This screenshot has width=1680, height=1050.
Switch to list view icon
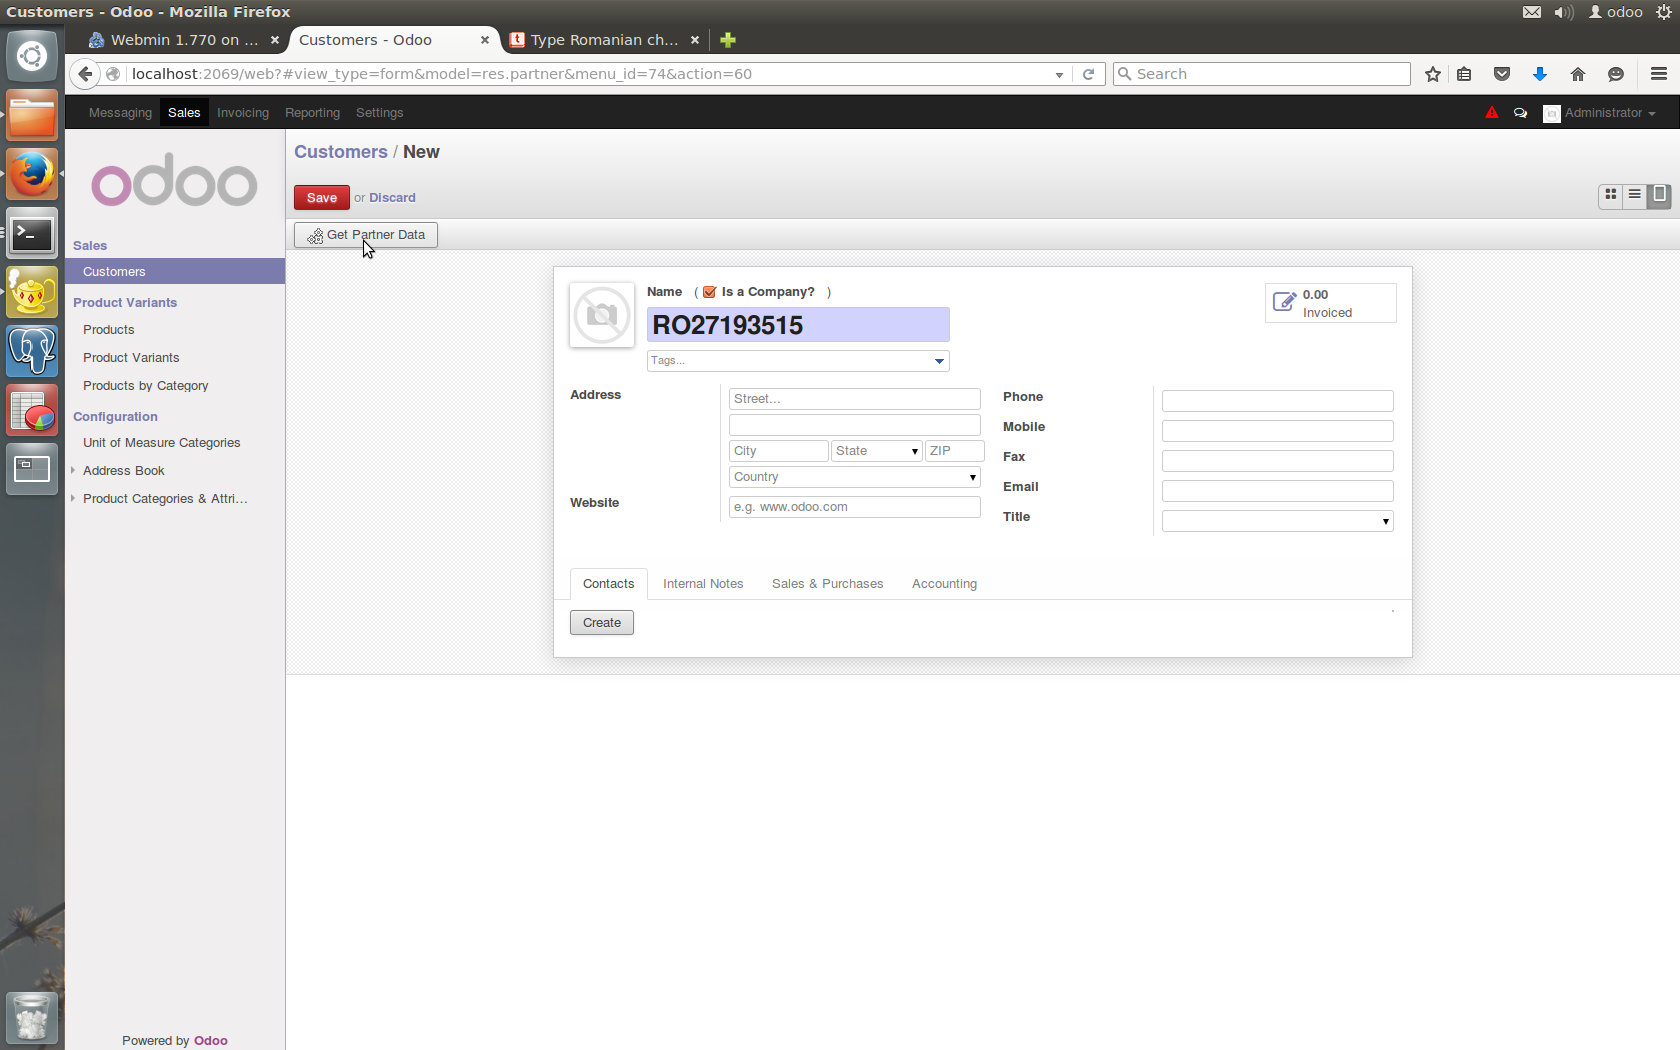coord(1634,195)
